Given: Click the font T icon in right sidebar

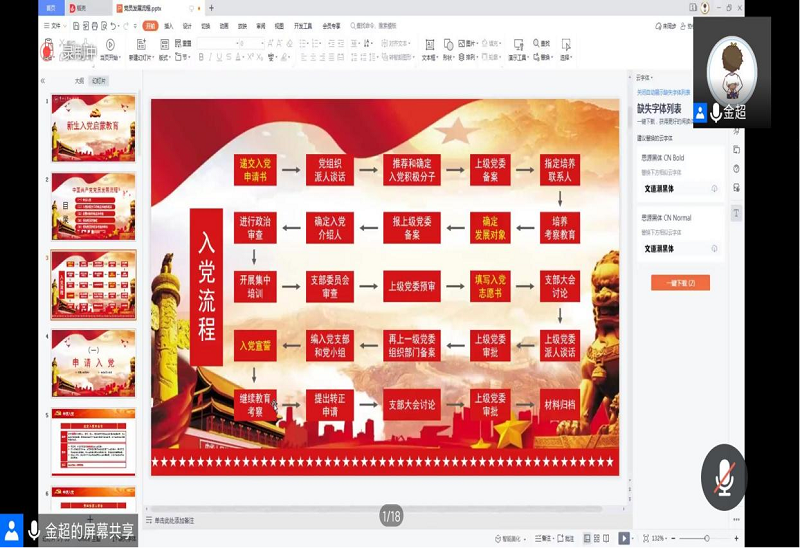Looking at the screenshot, I should (736, 213).
